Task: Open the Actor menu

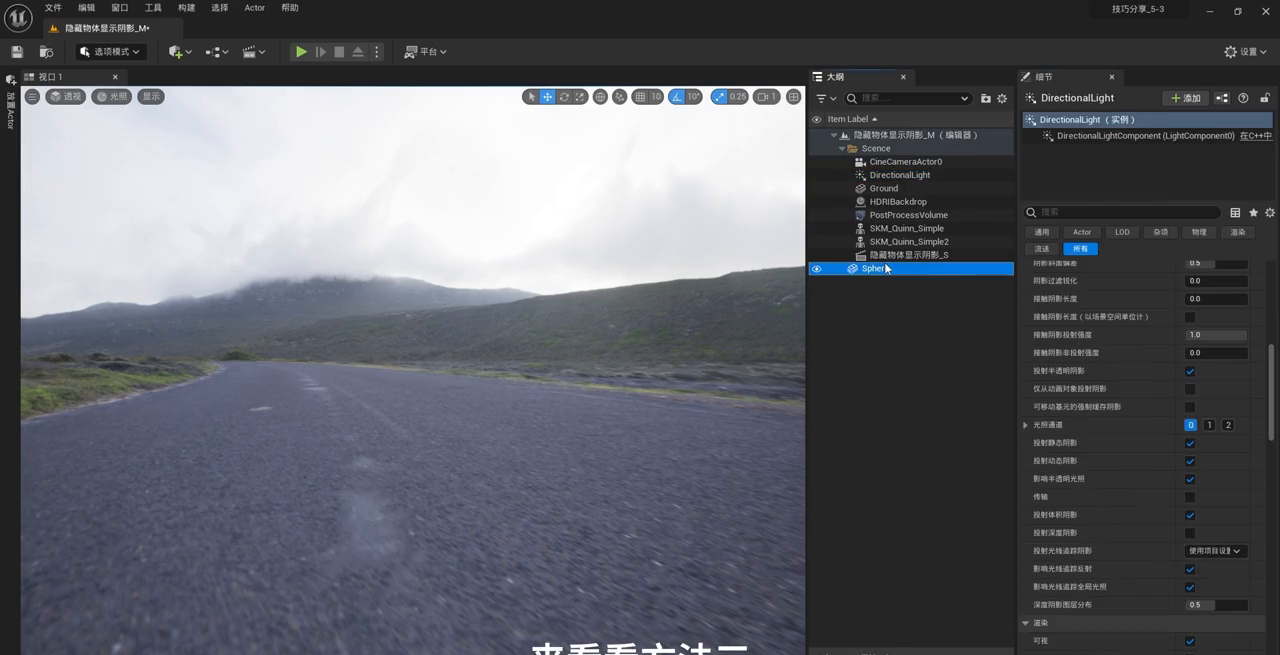Action: point(255,8)
